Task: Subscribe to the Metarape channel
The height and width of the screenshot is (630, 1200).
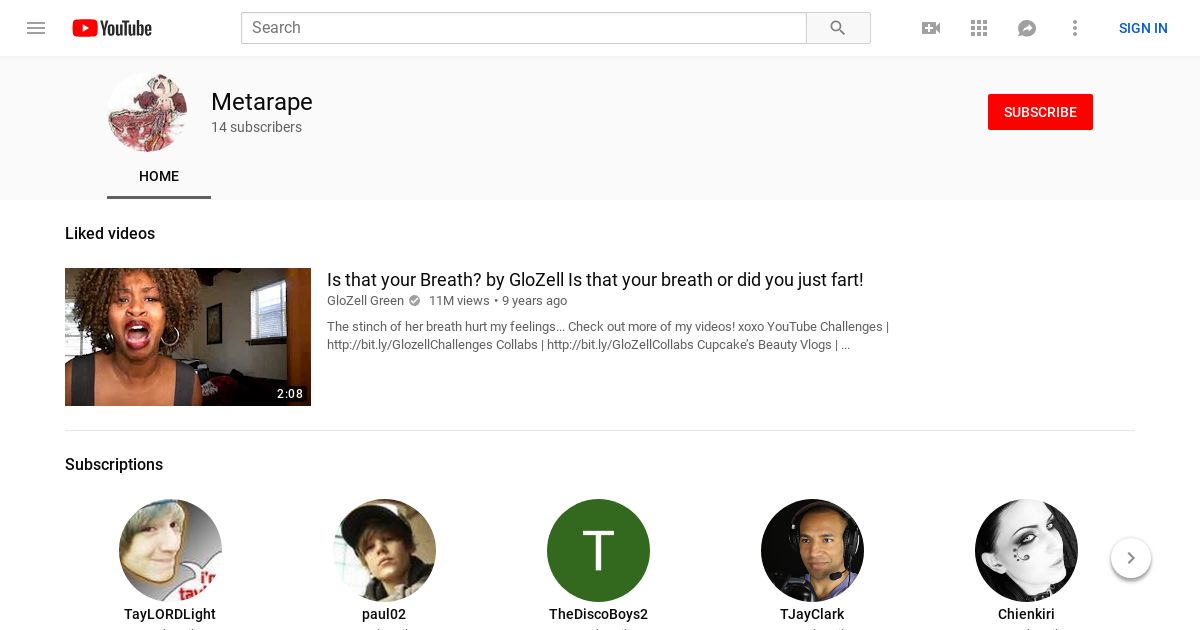Action: [1040, 112]
